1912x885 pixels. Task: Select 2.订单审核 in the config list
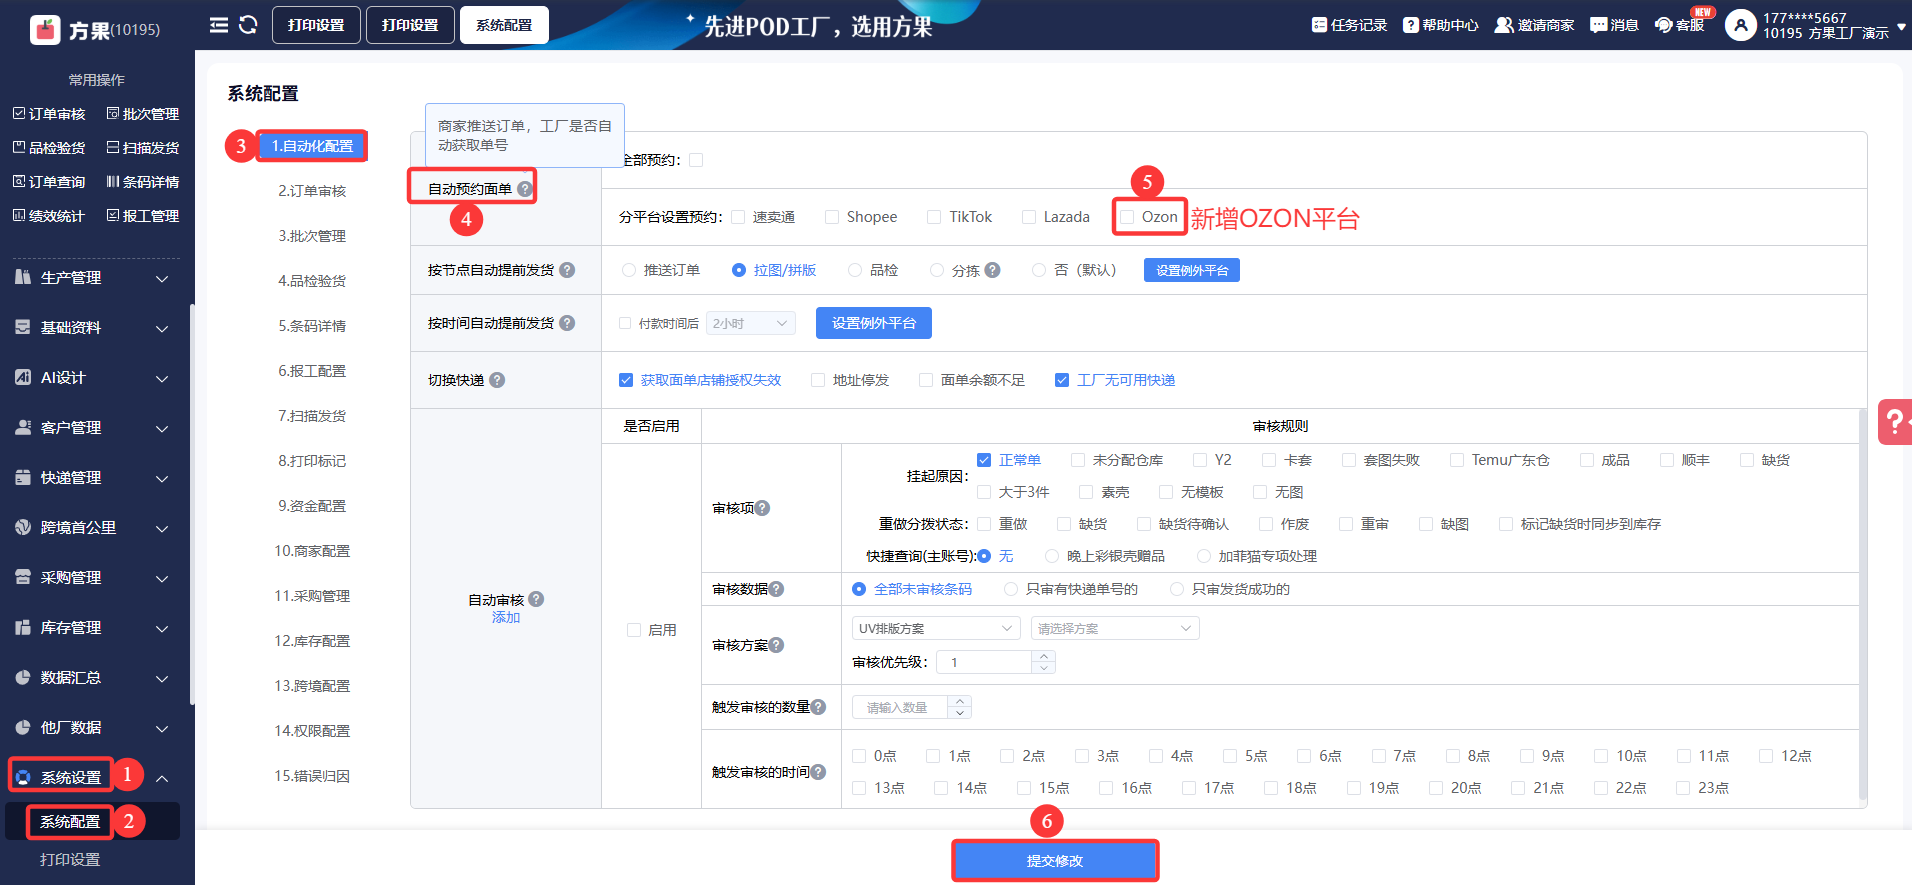pyautogui.click(x=312, y=191)
